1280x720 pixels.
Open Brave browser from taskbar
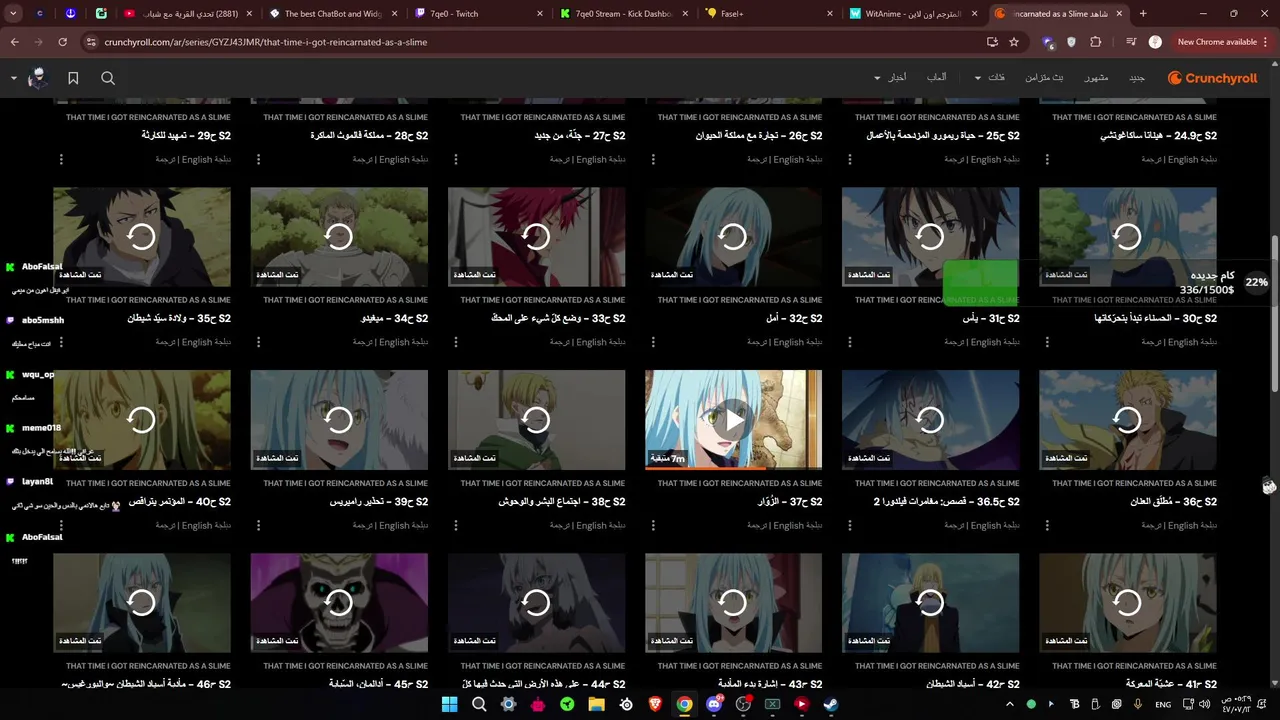click(x=655, y=704)
